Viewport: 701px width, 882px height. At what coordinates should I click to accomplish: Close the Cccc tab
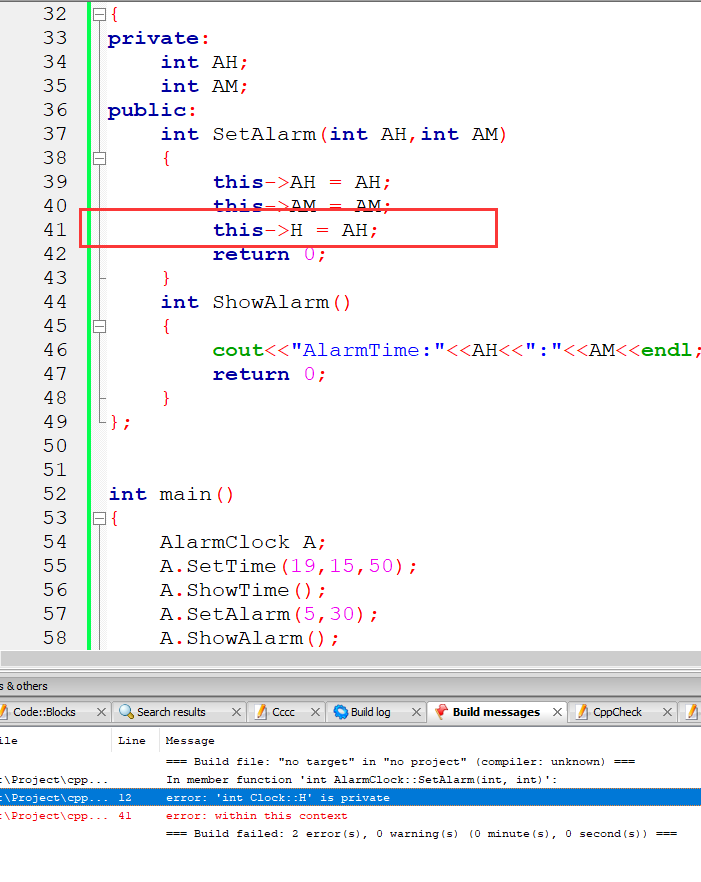(316, 712)
